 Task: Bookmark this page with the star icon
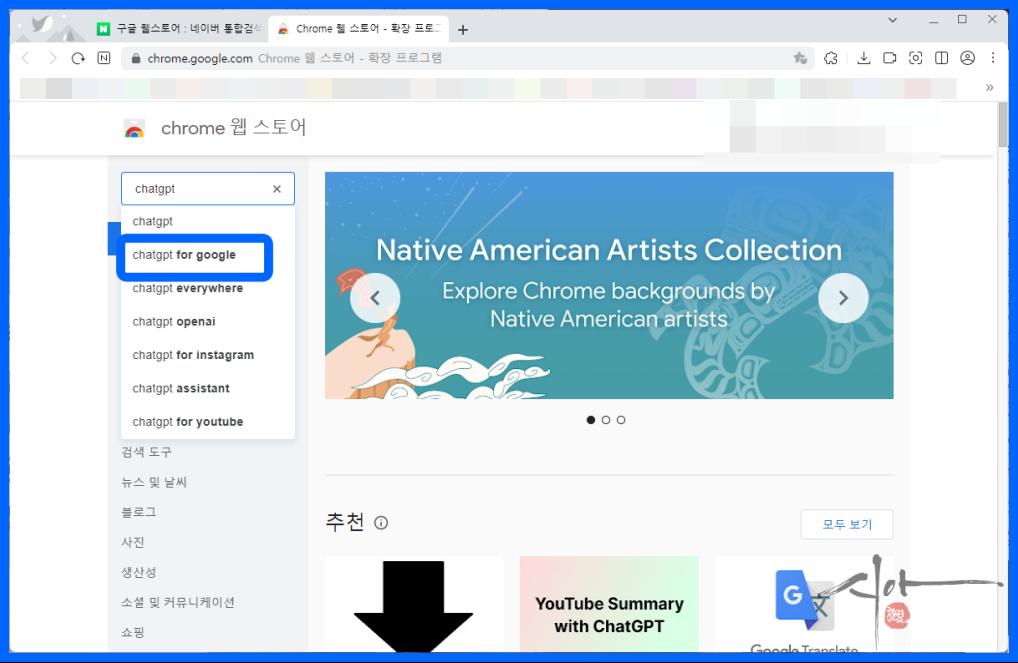[801, 58]
